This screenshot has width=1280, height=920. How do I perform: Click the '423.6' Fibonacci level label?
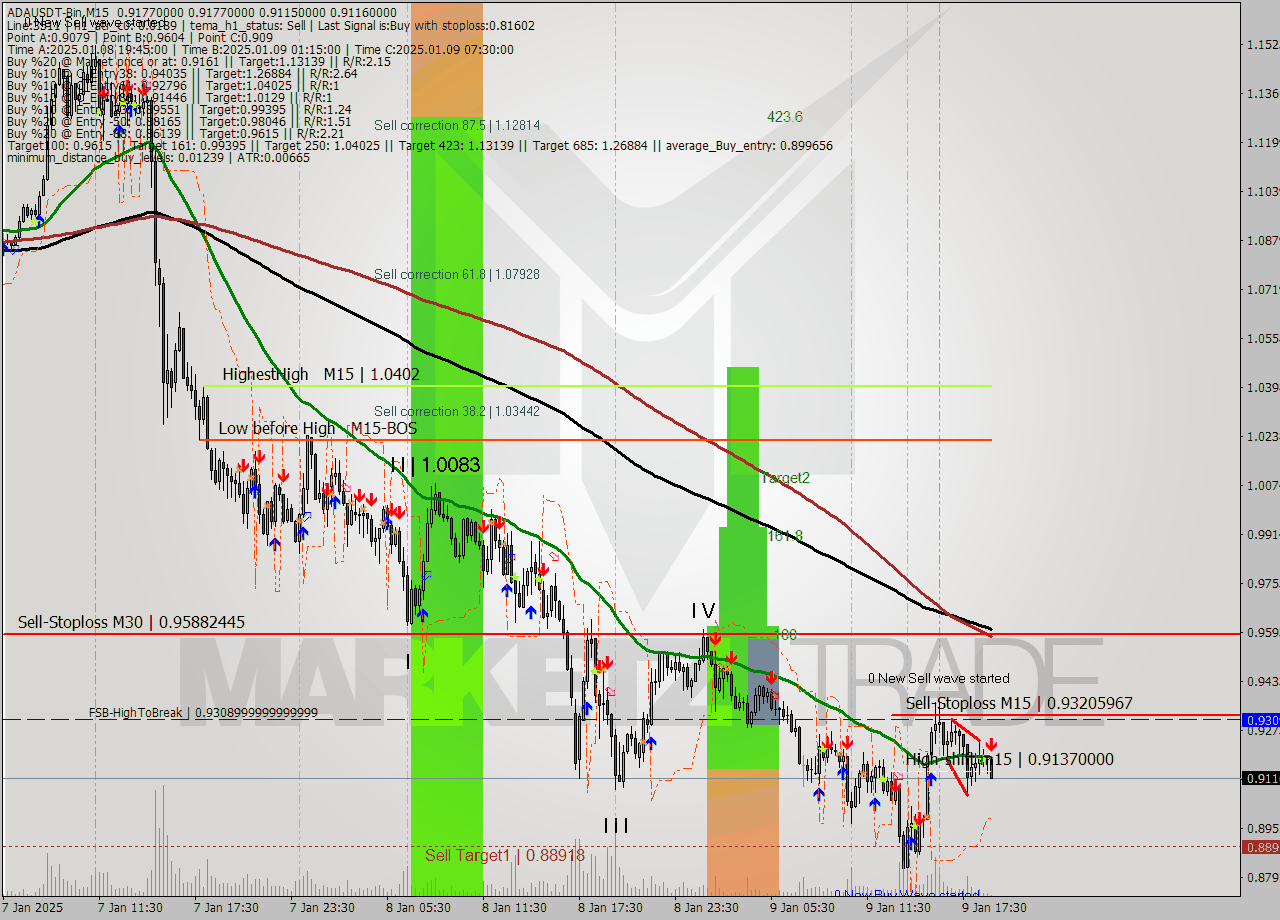tap(785, 117)
